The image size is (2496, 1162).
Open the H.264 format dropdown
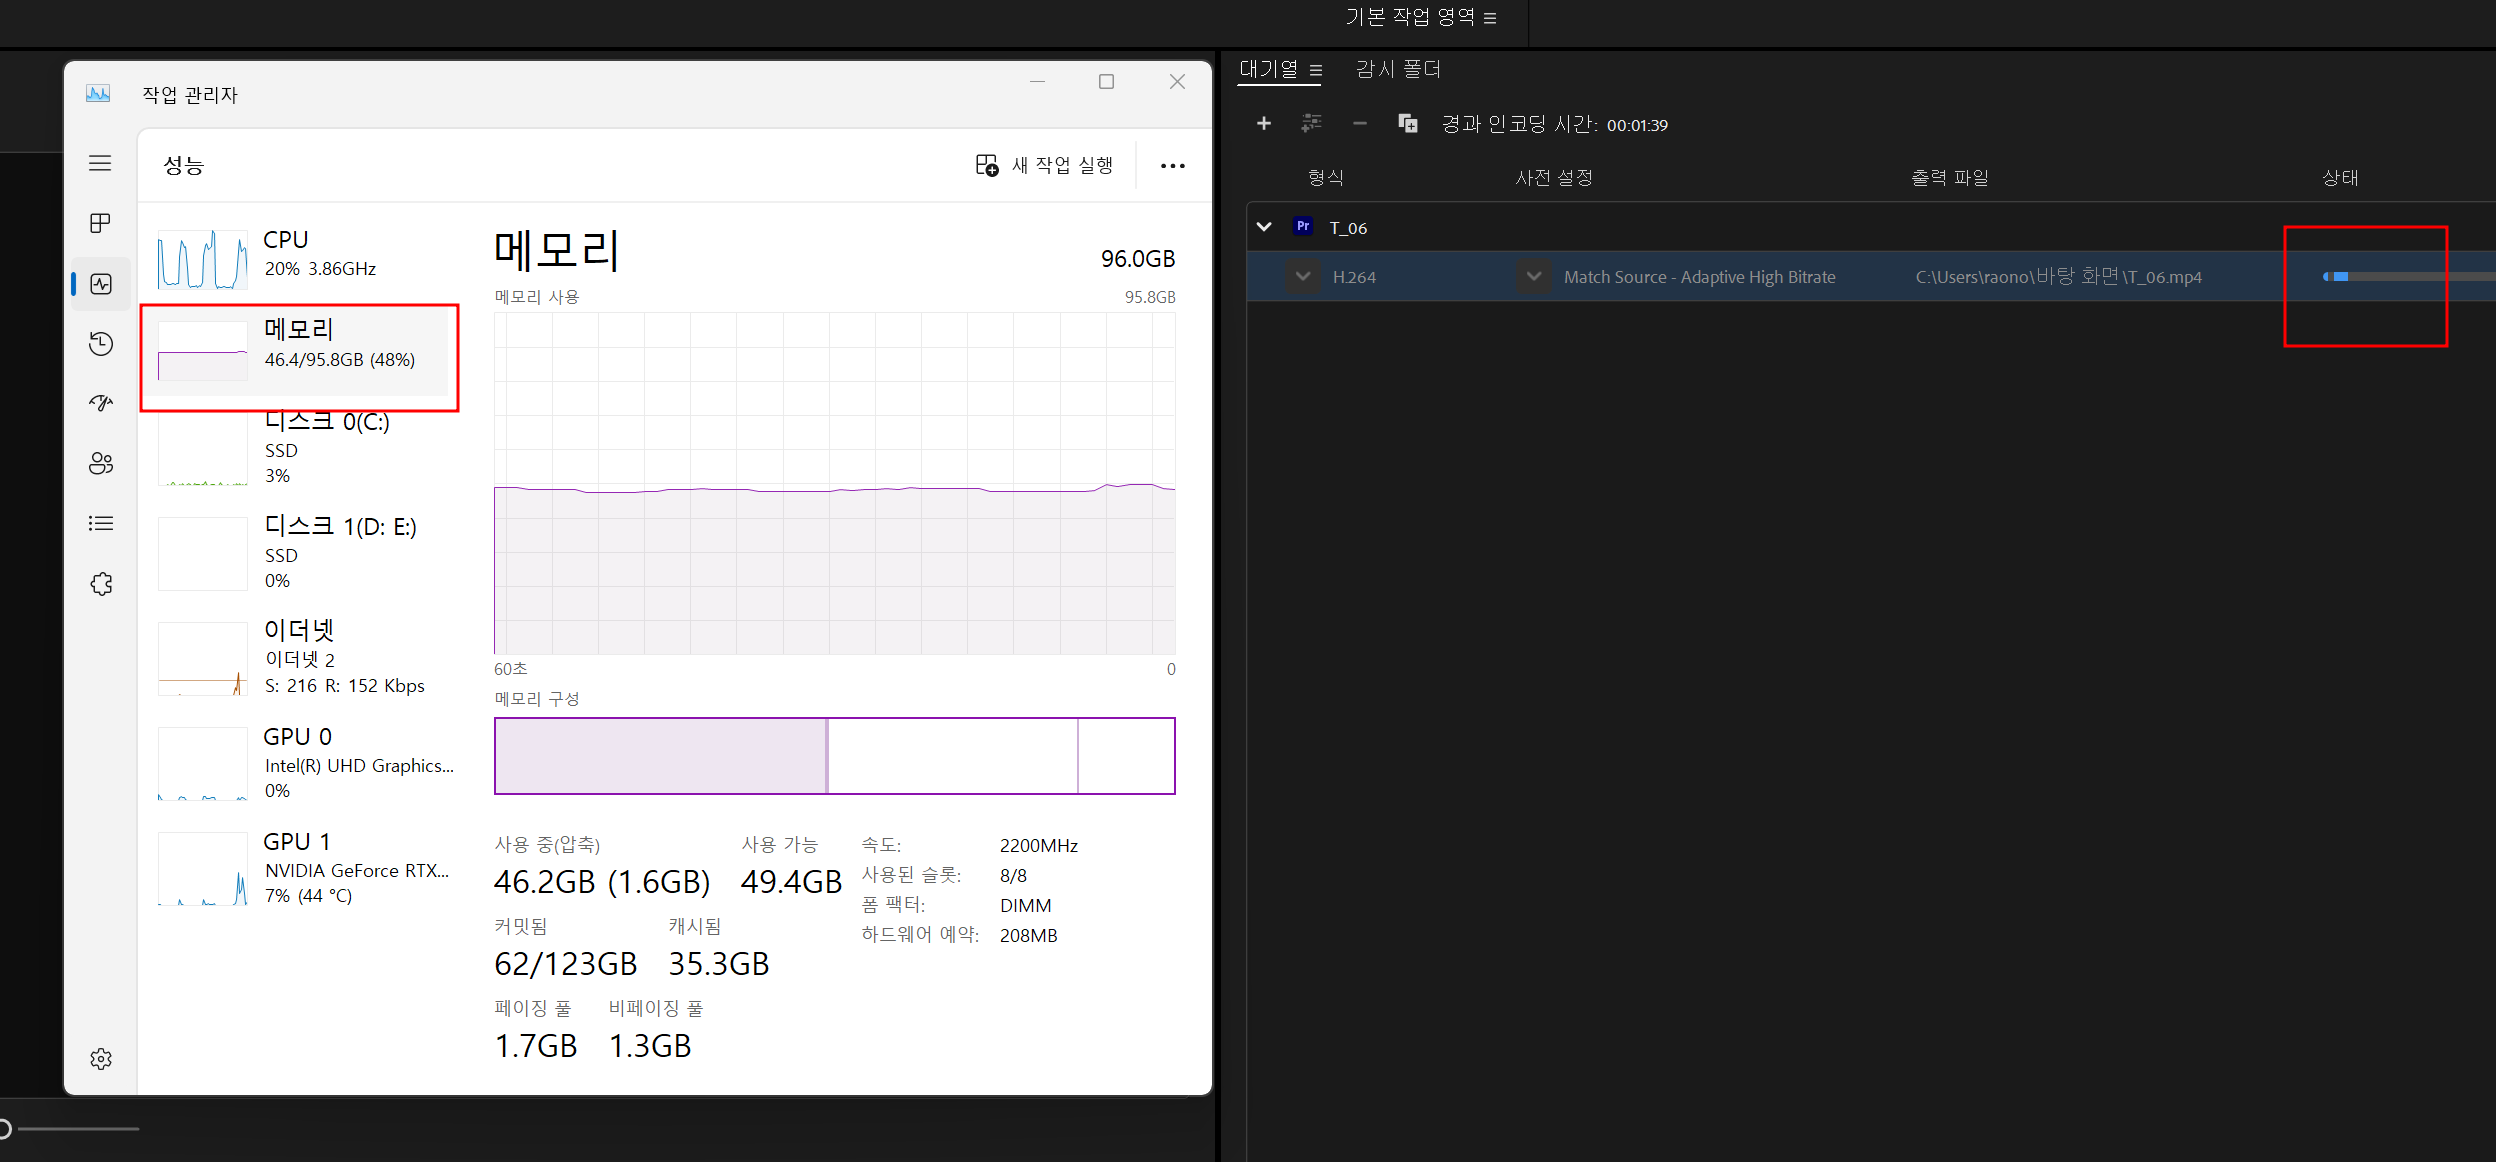pyautogui.click(x=1303, y=276)
